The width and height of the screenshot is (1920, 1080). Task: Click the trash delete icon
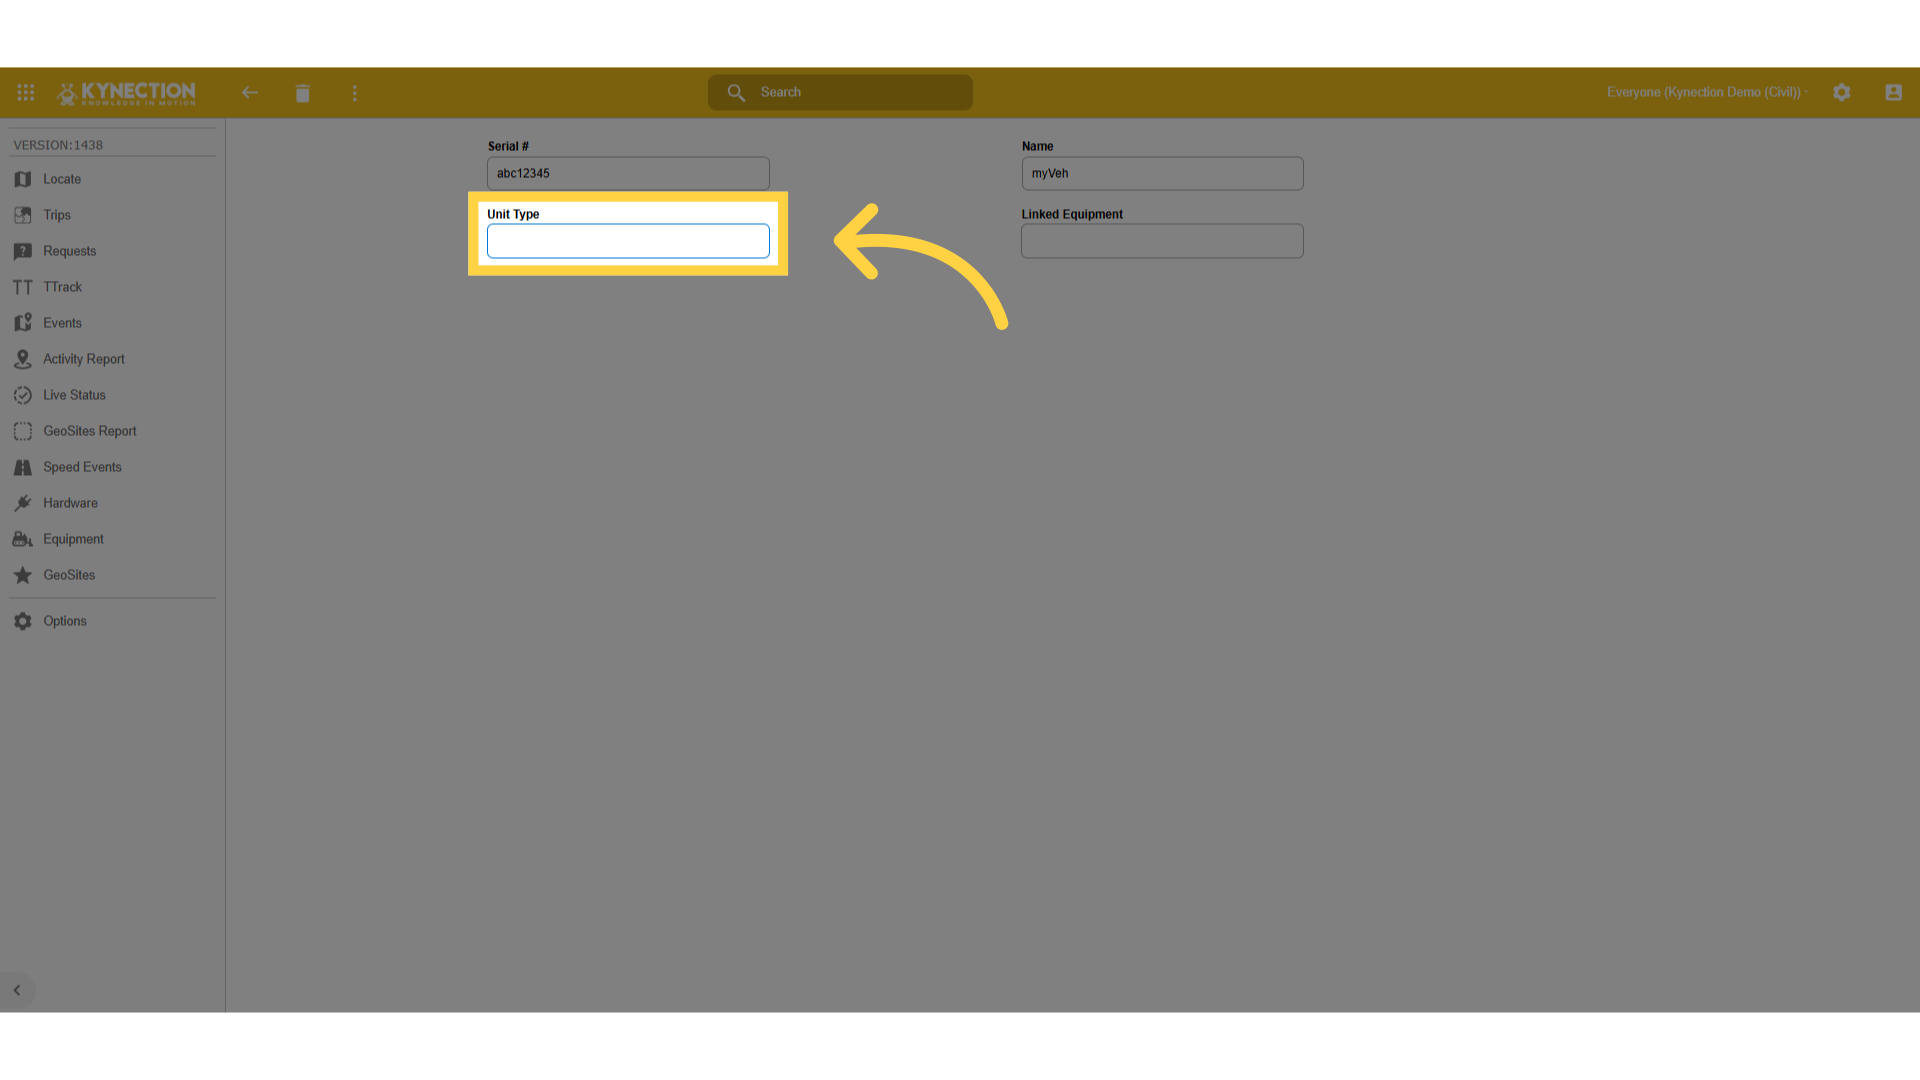click(303, 93)
